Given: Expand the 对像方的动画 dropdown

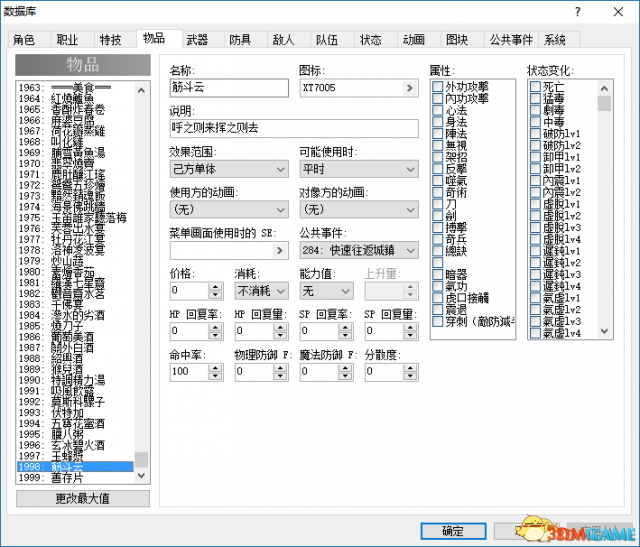Looking at the screenshot, I should coord(359,209).
